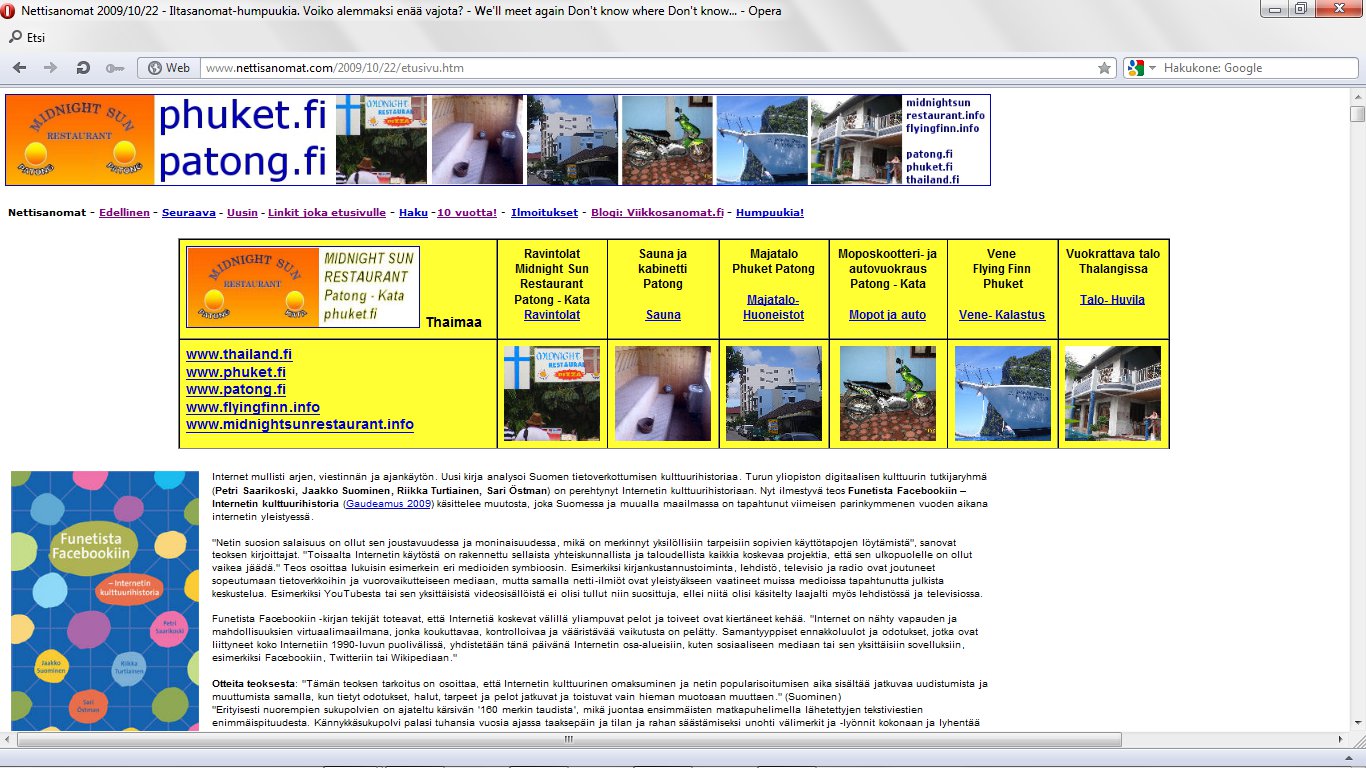Open the Edellinen navigation link

pyautogui.click(x=124, y=213)
